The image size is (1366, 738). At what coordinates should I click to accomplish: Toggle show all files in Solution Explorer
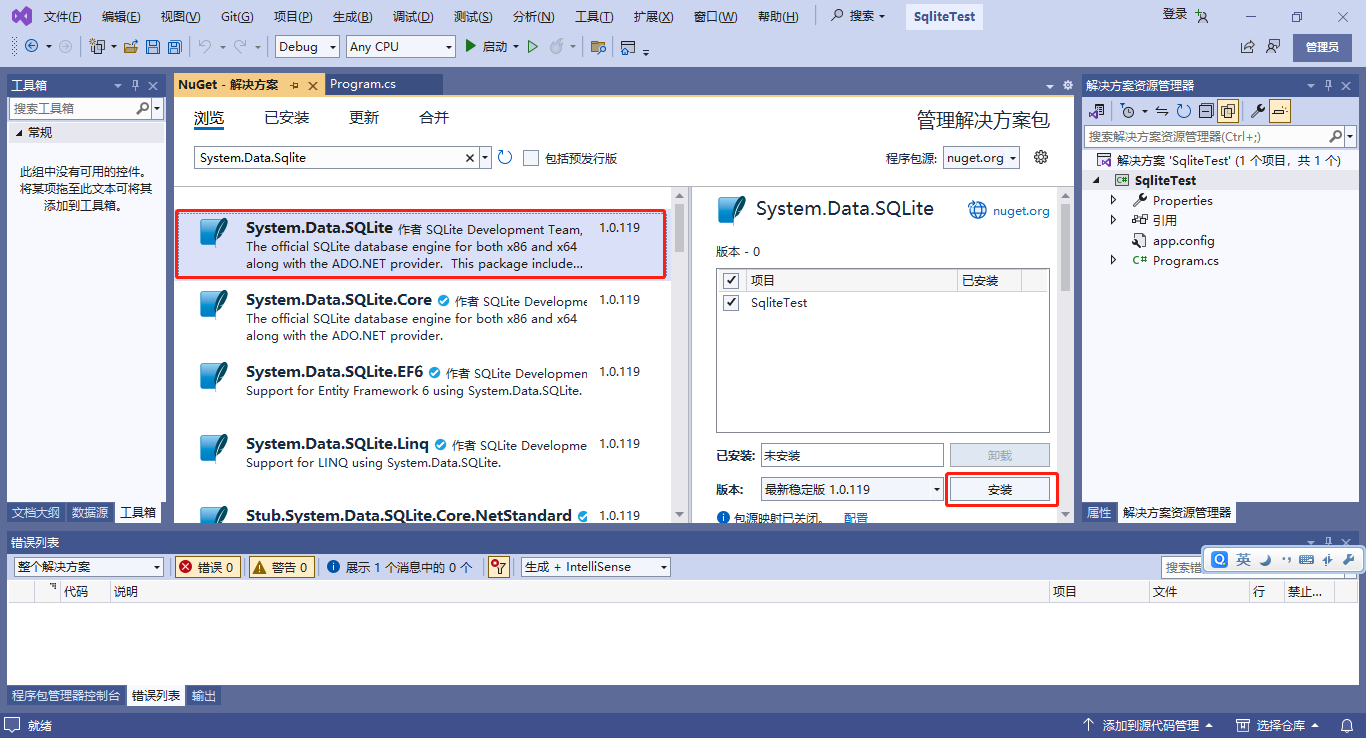click(1228, 111)
